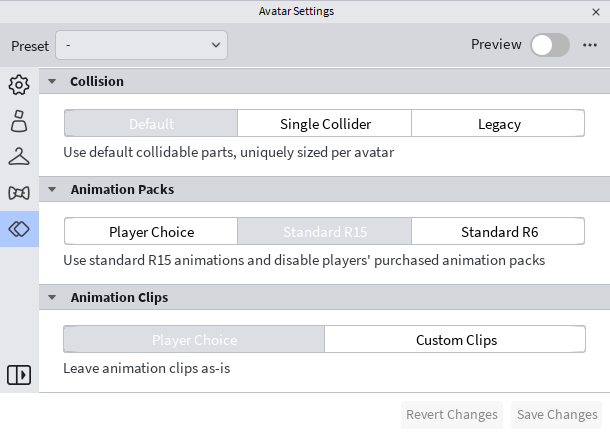
Task: Open the three-dot more options menu
Action: click(590, 45)
